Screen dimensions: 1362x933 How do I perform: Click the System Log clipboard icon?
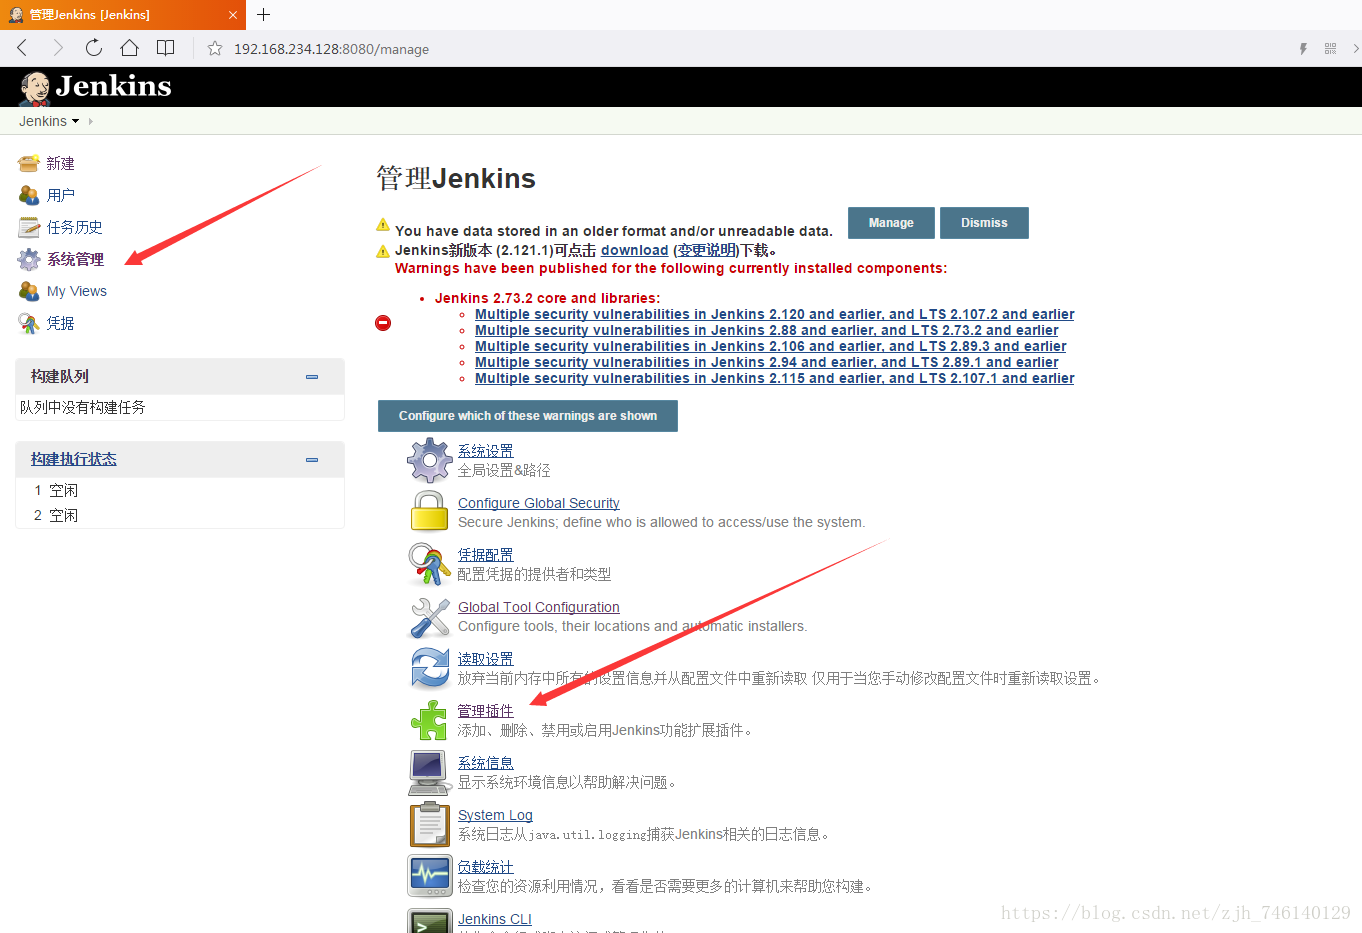430,824
